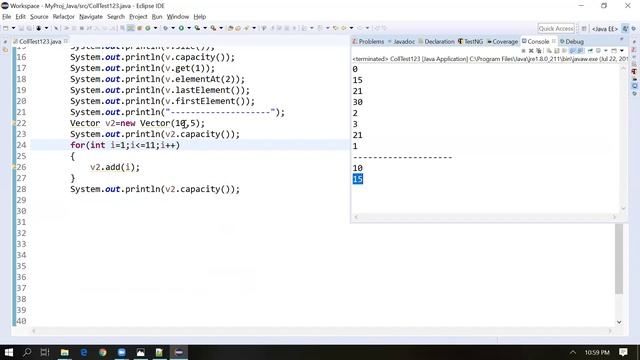Click the Open Perspective icon near Quick Access
The width and height of the screenshot is (640, 360).
coord(584,29)
